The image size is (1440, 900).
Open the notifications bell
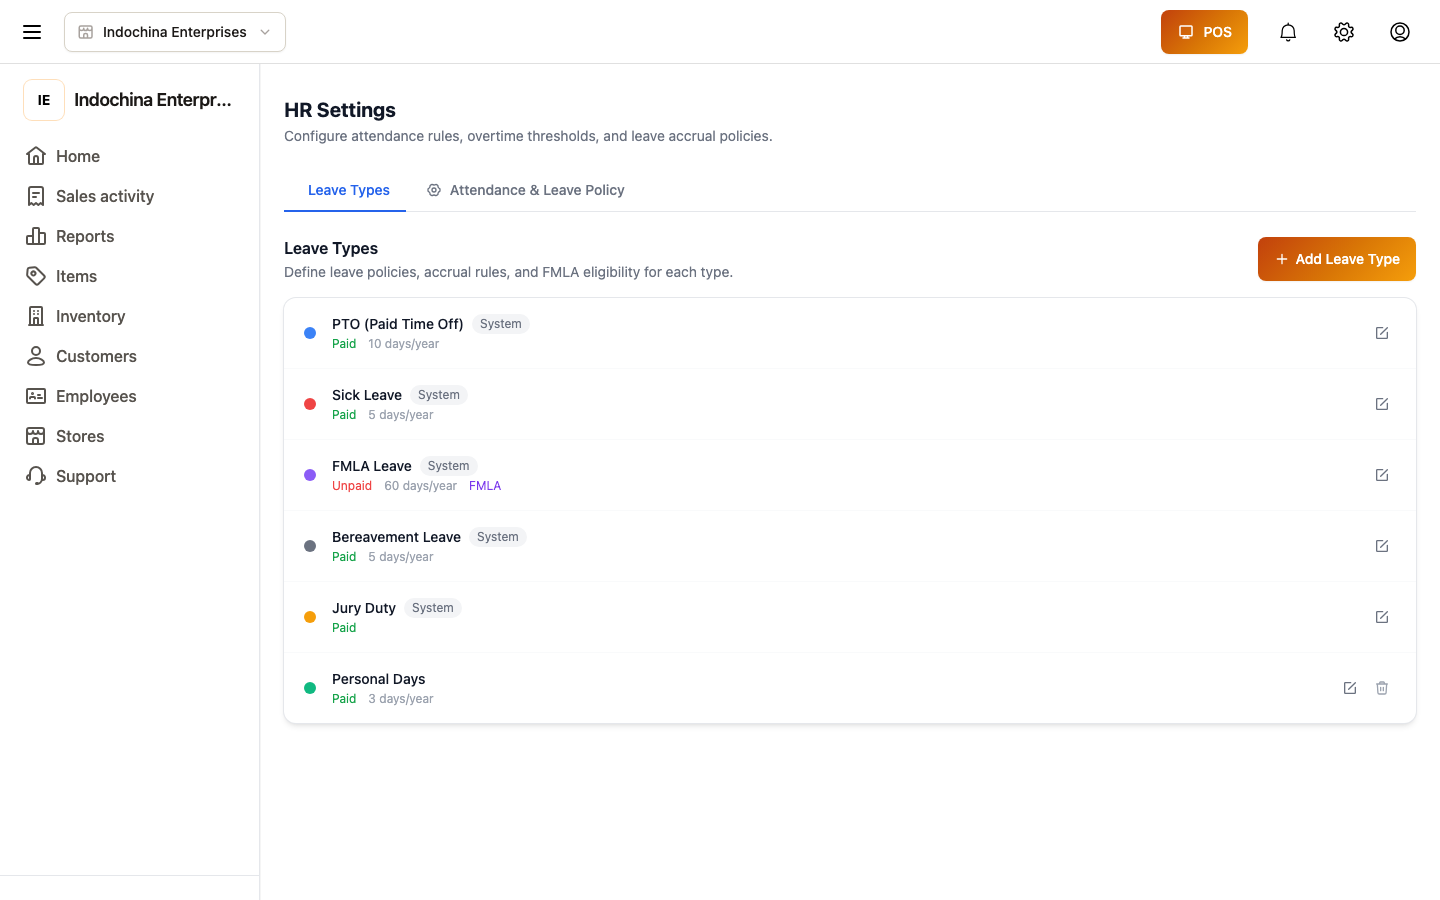(x=1288, y=32)
